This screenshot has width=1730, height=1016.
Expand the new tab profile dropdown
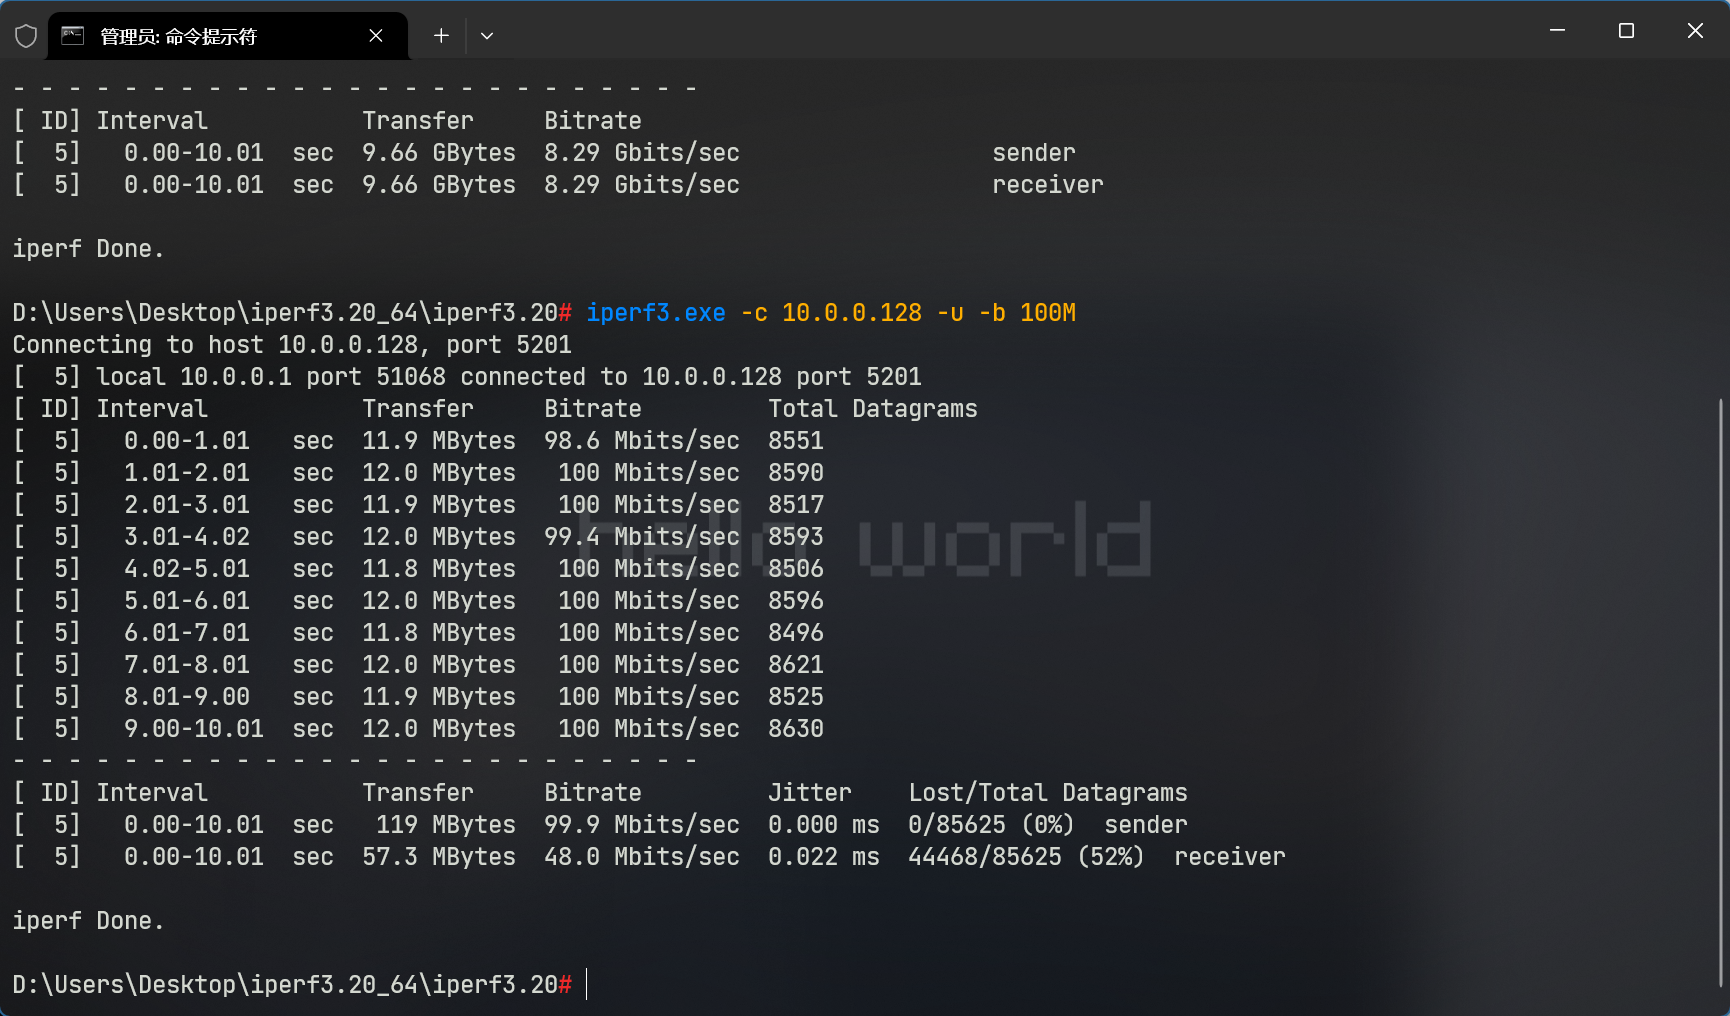[x=487, y=36]
